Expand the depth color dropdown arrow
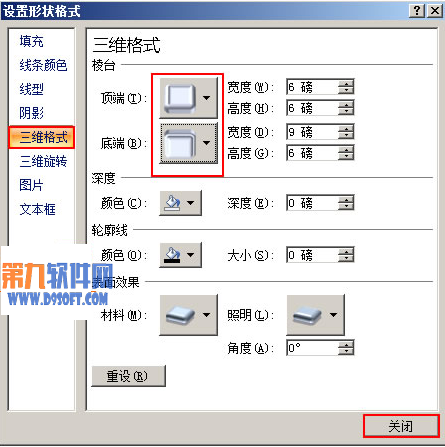Image resolution: width=445 pixels, height=447 pixels. pyautogui.click(x=191, y=203)
